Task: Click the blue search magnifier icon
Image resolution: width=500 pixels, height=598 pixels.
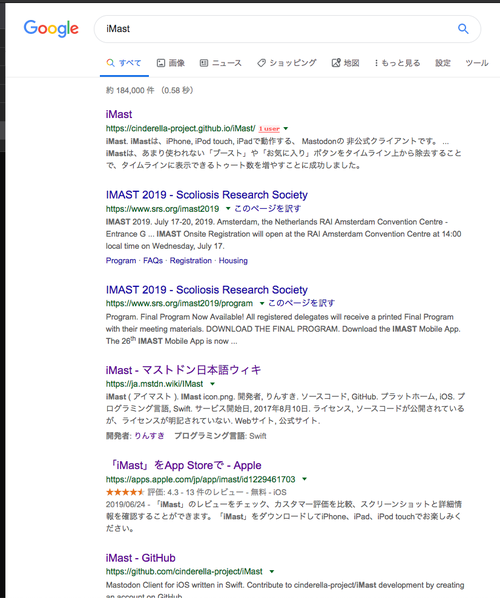Action: pos(463,29)
